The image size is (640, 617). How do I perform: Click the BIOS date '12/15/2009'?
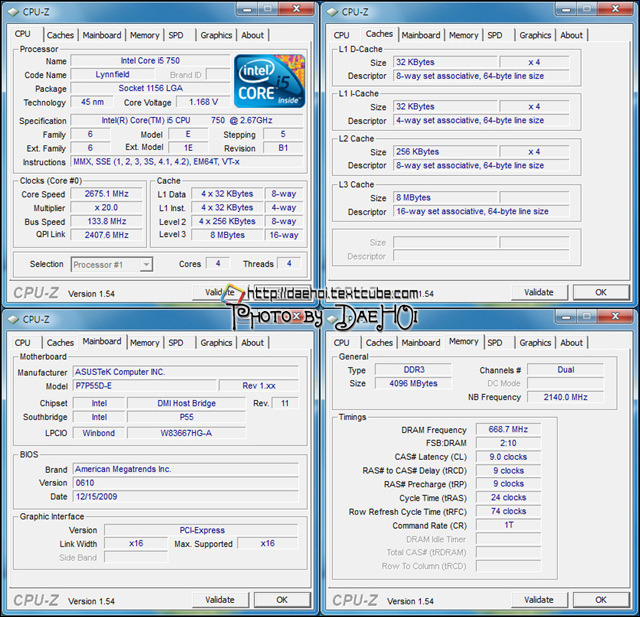(186, 497)
